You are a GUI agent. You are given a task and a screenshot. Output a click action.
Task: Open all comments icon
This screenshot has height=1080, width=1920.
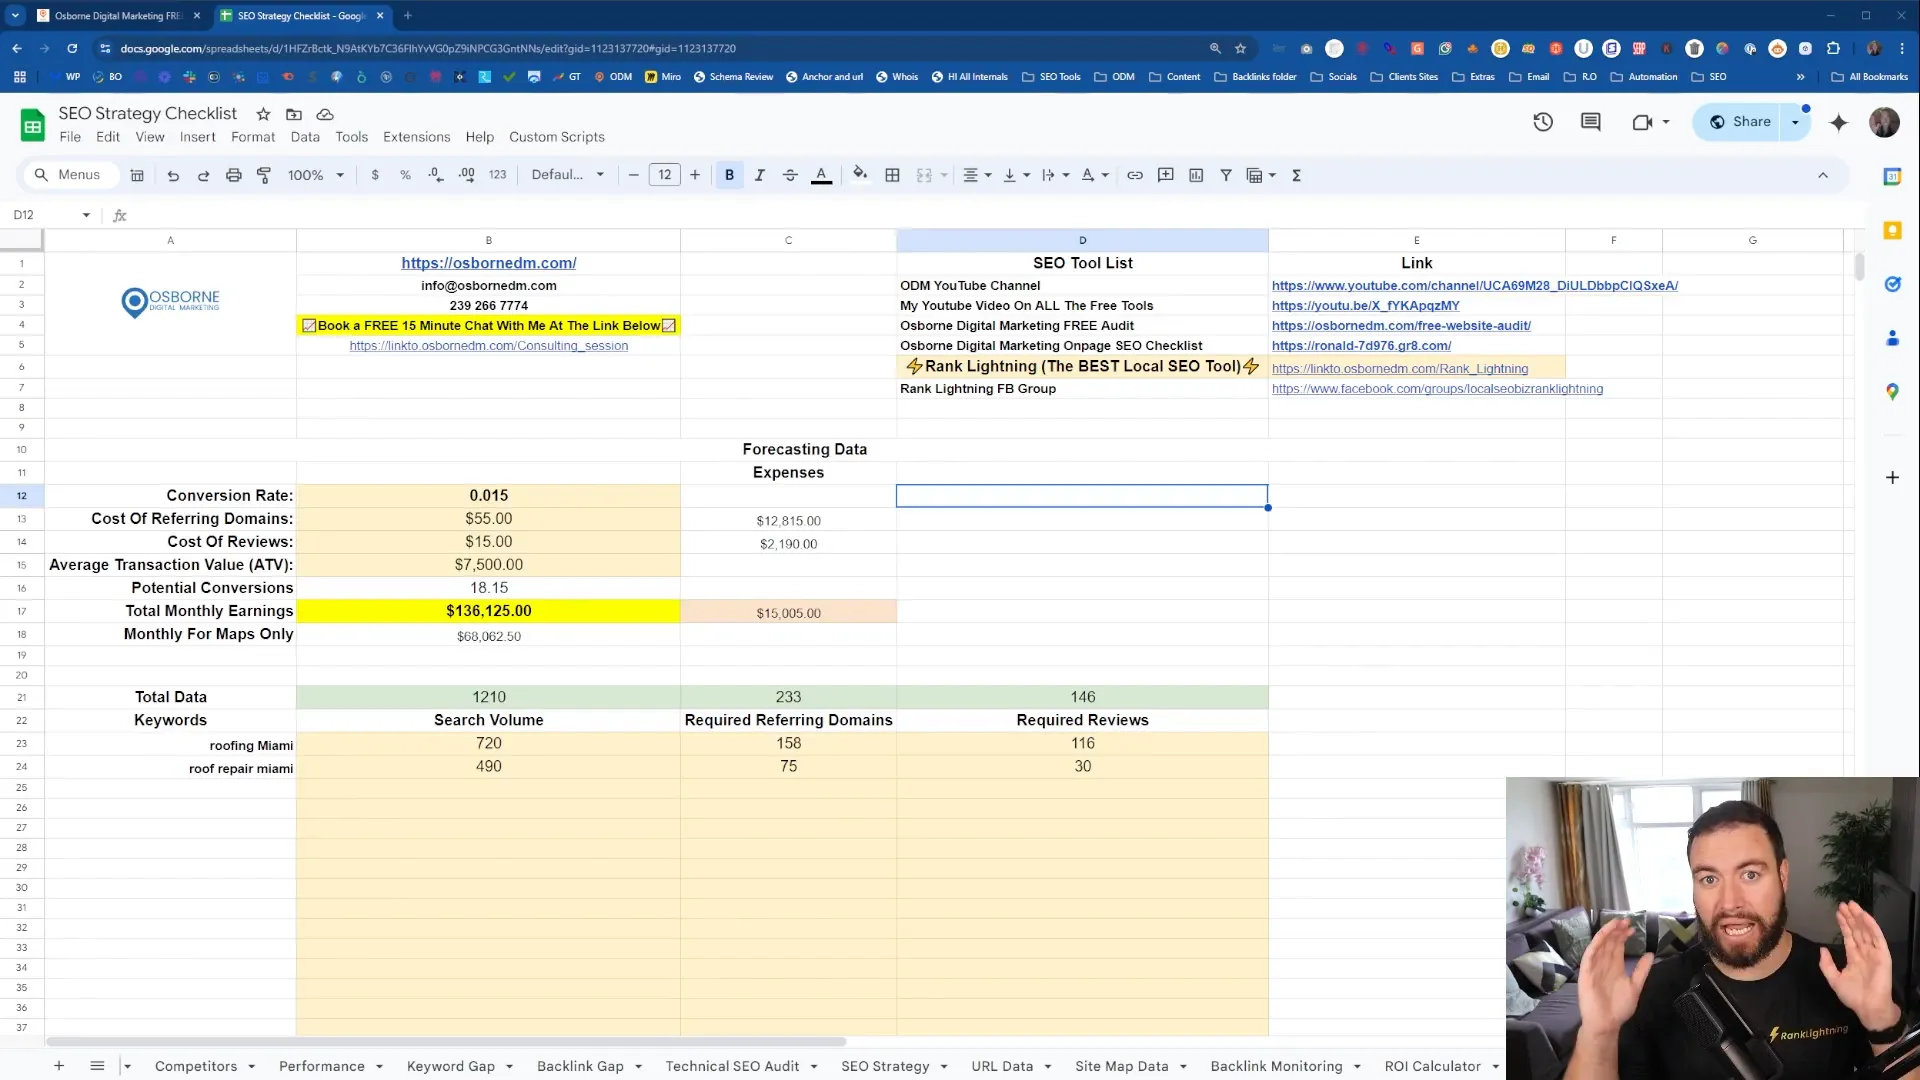tap(1590, 122)
